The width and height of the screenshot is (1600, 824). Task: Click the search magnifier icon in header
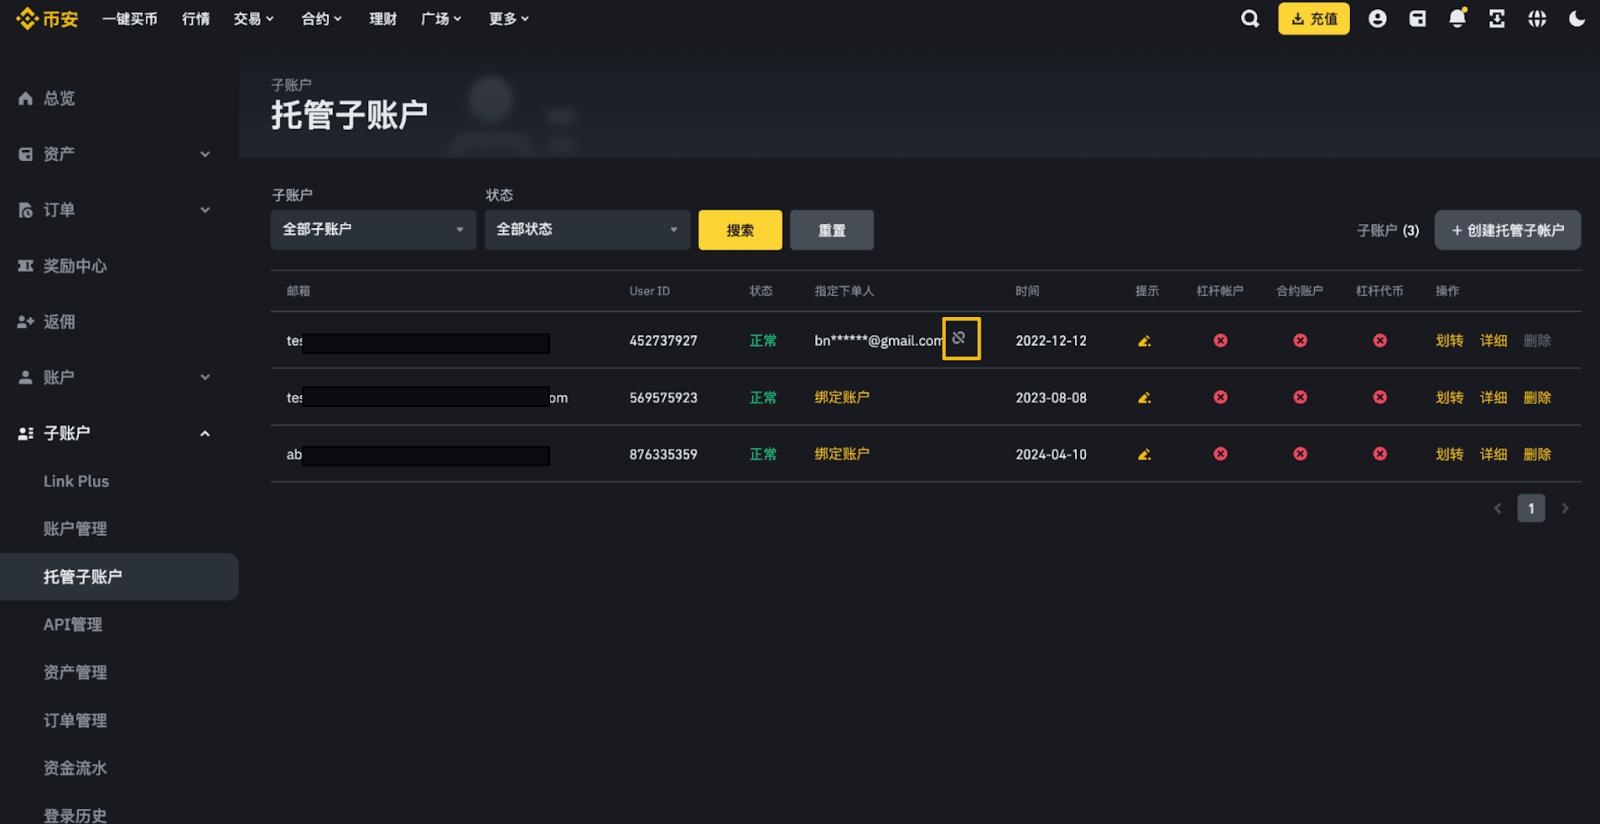coord(1250,19)
